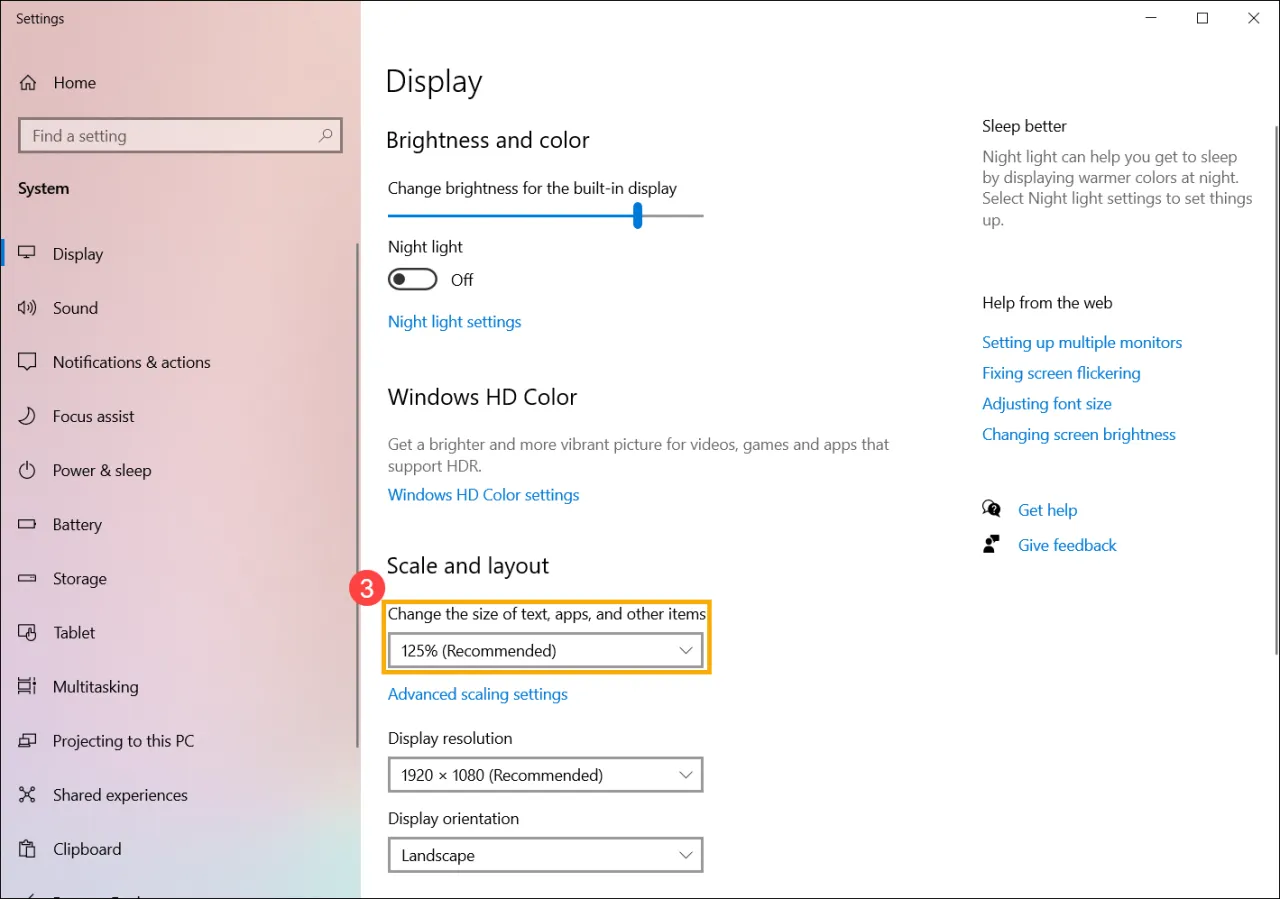The height and width of the screenshot is (899, 1280).
Task: Select Tablet in the sidebar
Action: [x=29, y=632]
